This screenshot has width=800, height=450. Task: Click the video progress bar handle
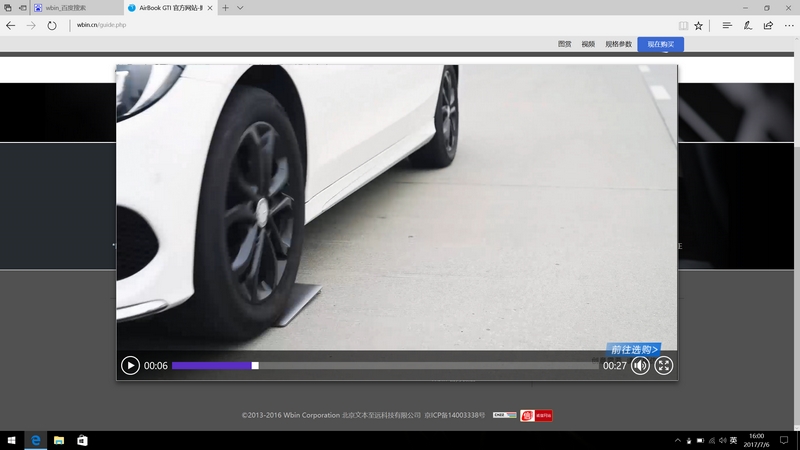click(255, 366)
